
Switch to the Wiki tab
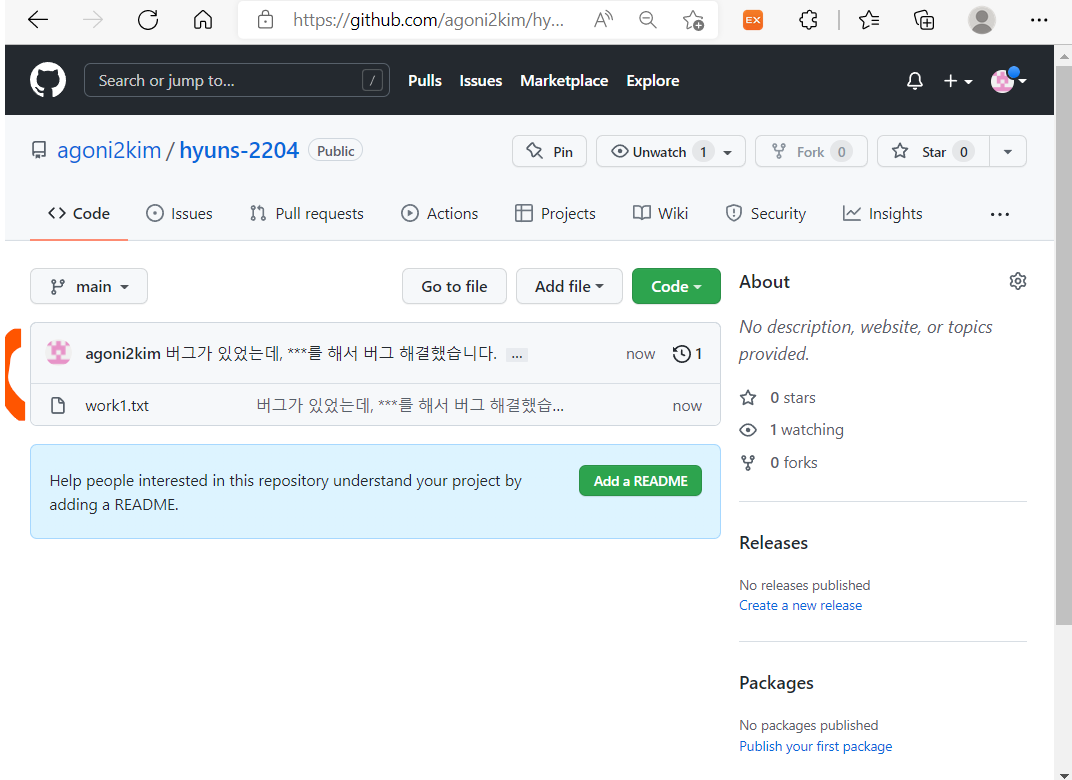pyautogui.click(x=660, y=213)
